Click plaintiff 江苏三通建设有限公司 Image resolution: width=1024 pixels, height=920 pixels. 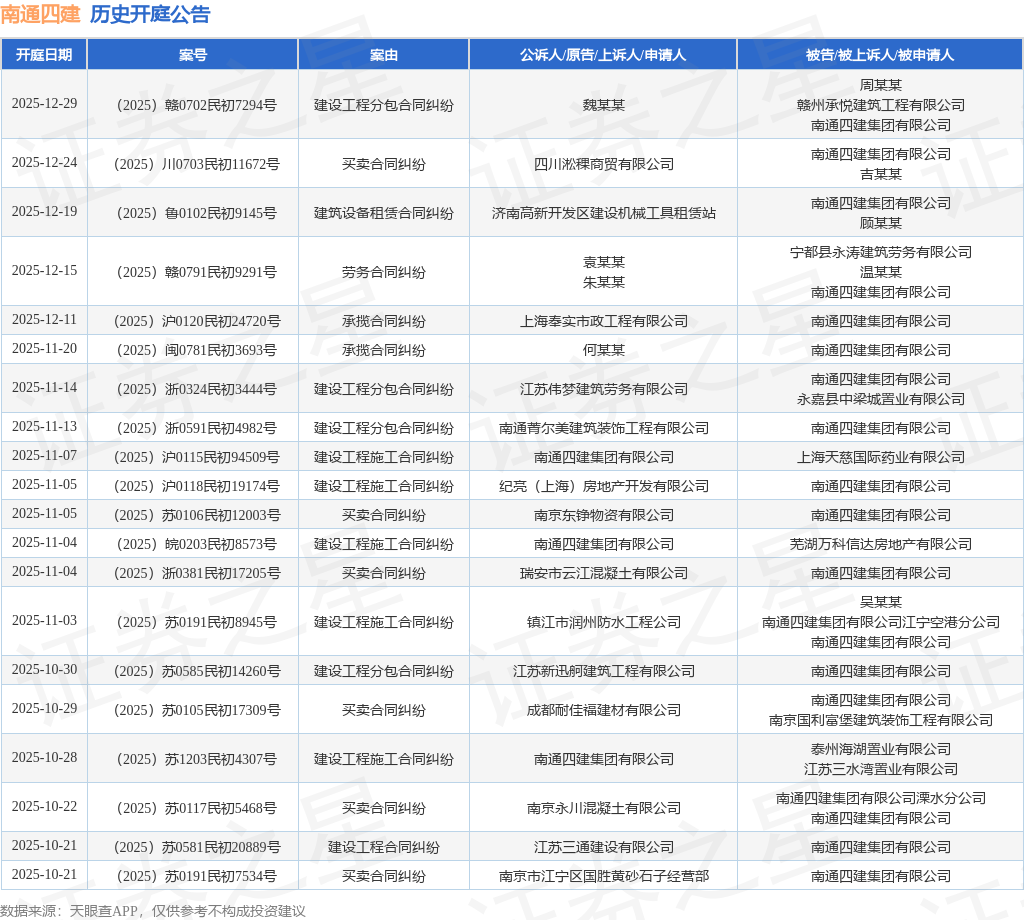pyautogui.click(x=603, y=848)
